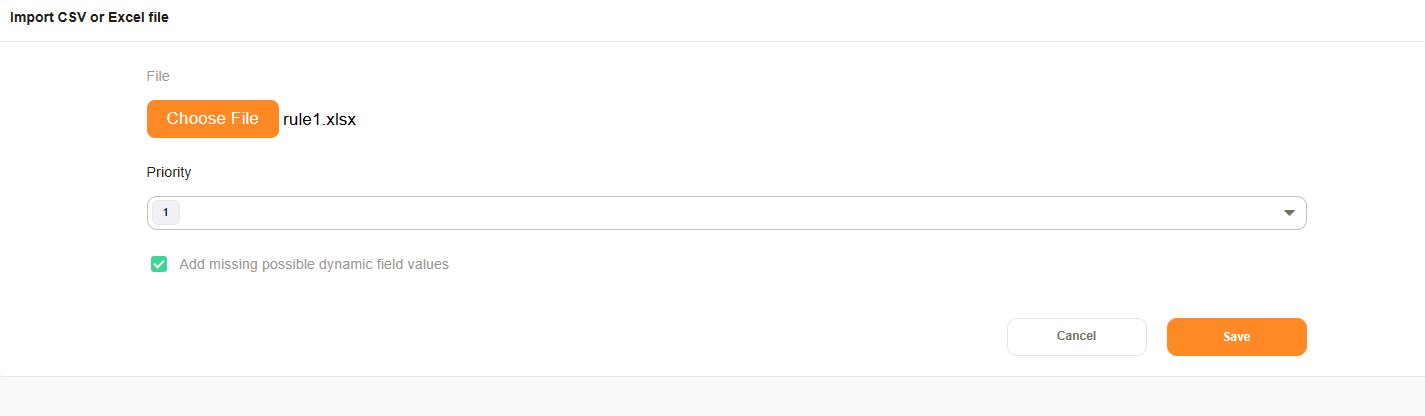
Task: Click the selected file name beside Choose File
Action: pos(320,120)
